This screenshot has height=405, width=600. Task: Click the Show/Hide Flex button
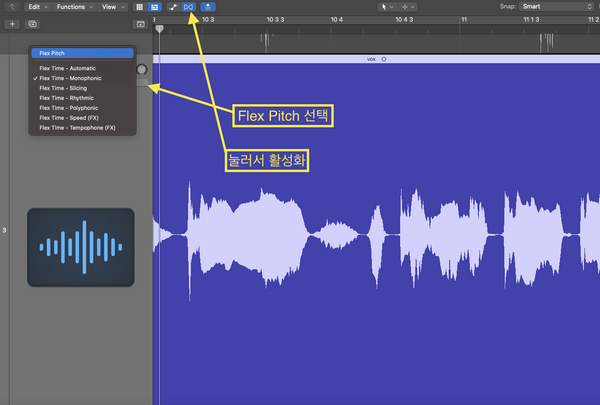189,6
